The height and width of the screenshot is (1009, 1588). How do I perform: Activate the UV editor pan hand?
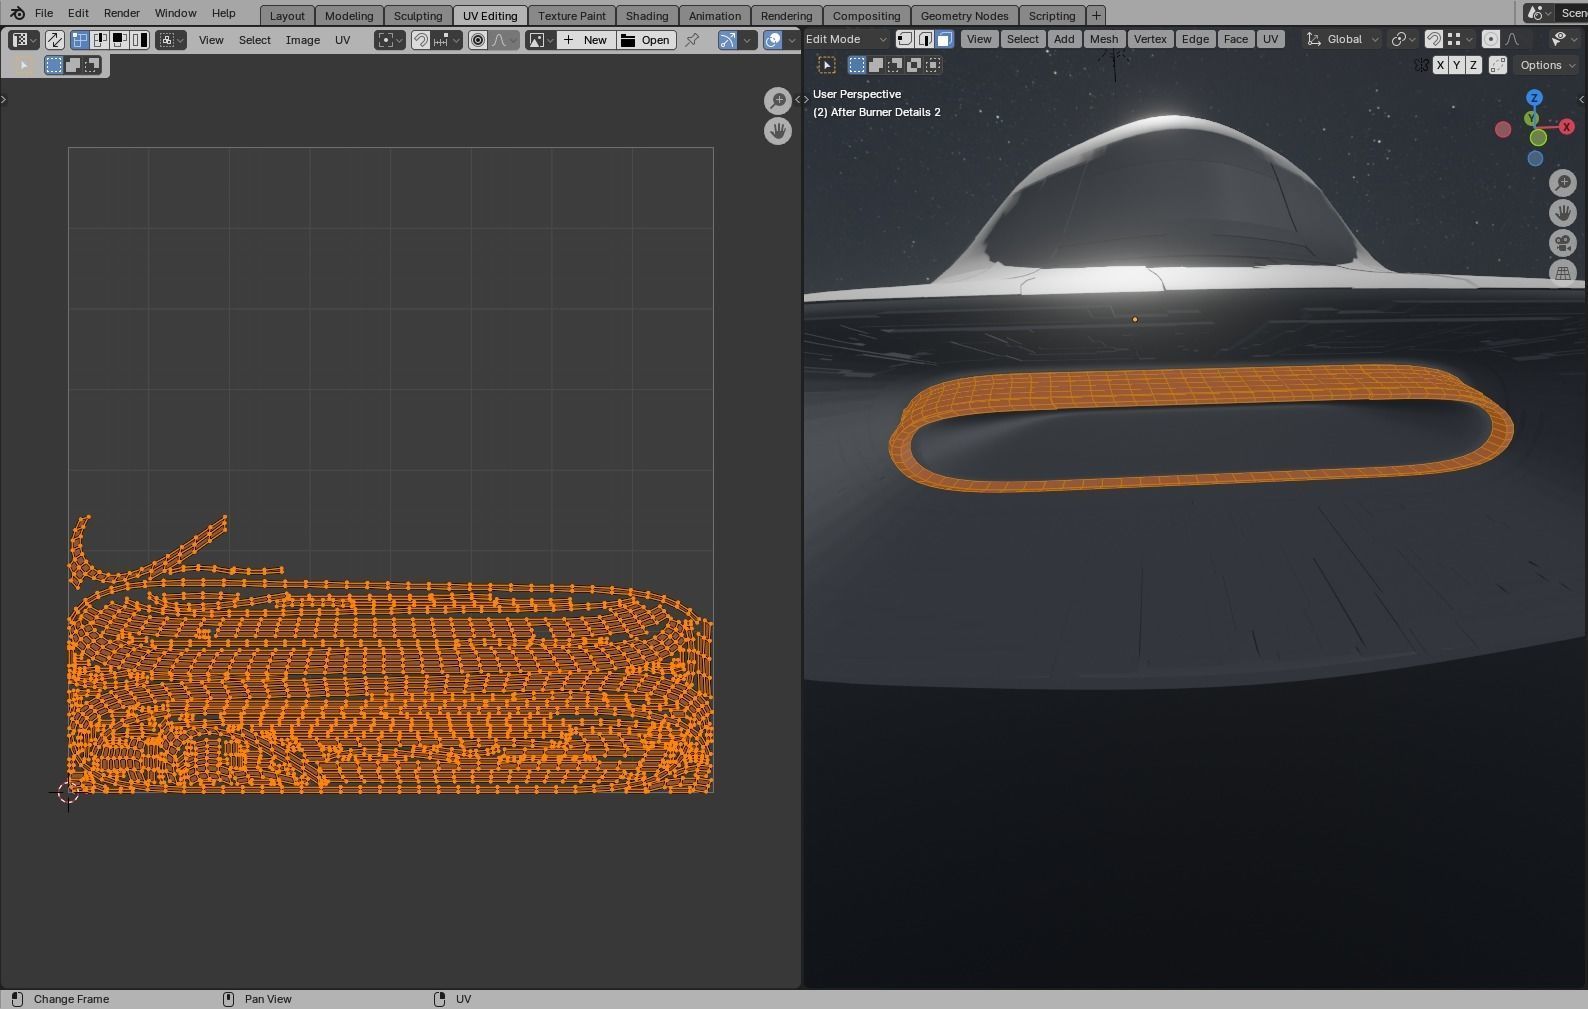point(778,131)
